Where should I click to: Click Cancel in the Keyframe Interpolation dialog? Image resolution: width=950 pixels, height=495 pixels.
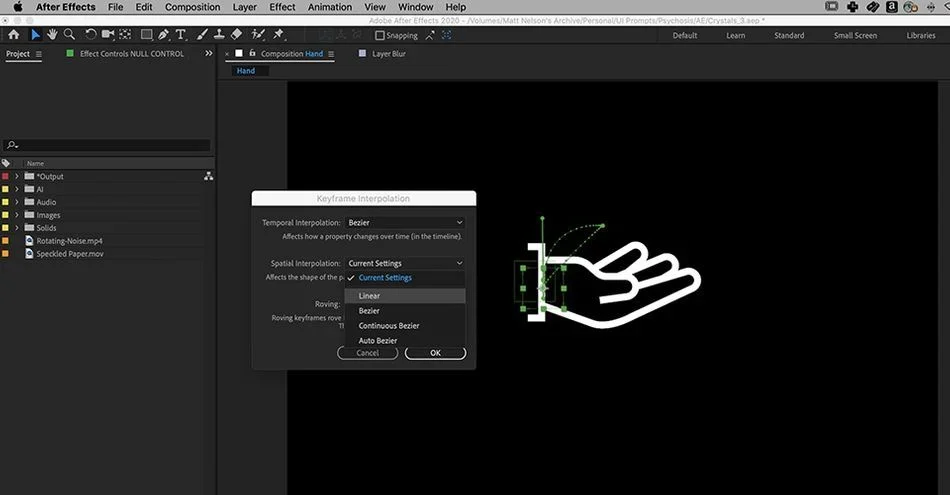pos(367,353)
